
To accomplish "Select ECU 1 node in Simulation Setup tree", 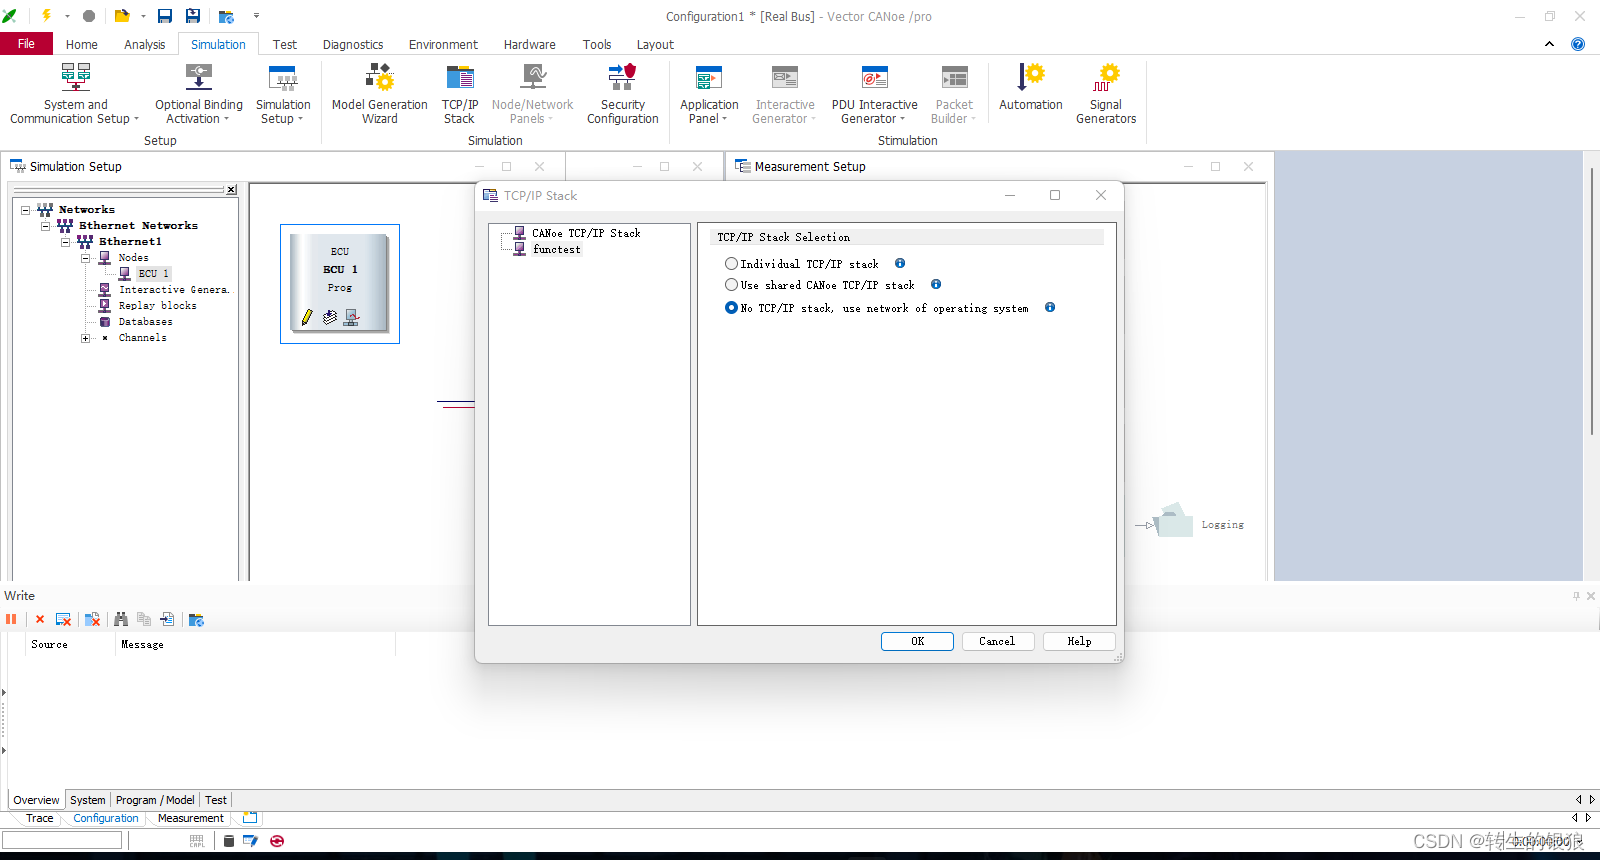I will click(154, 273).
